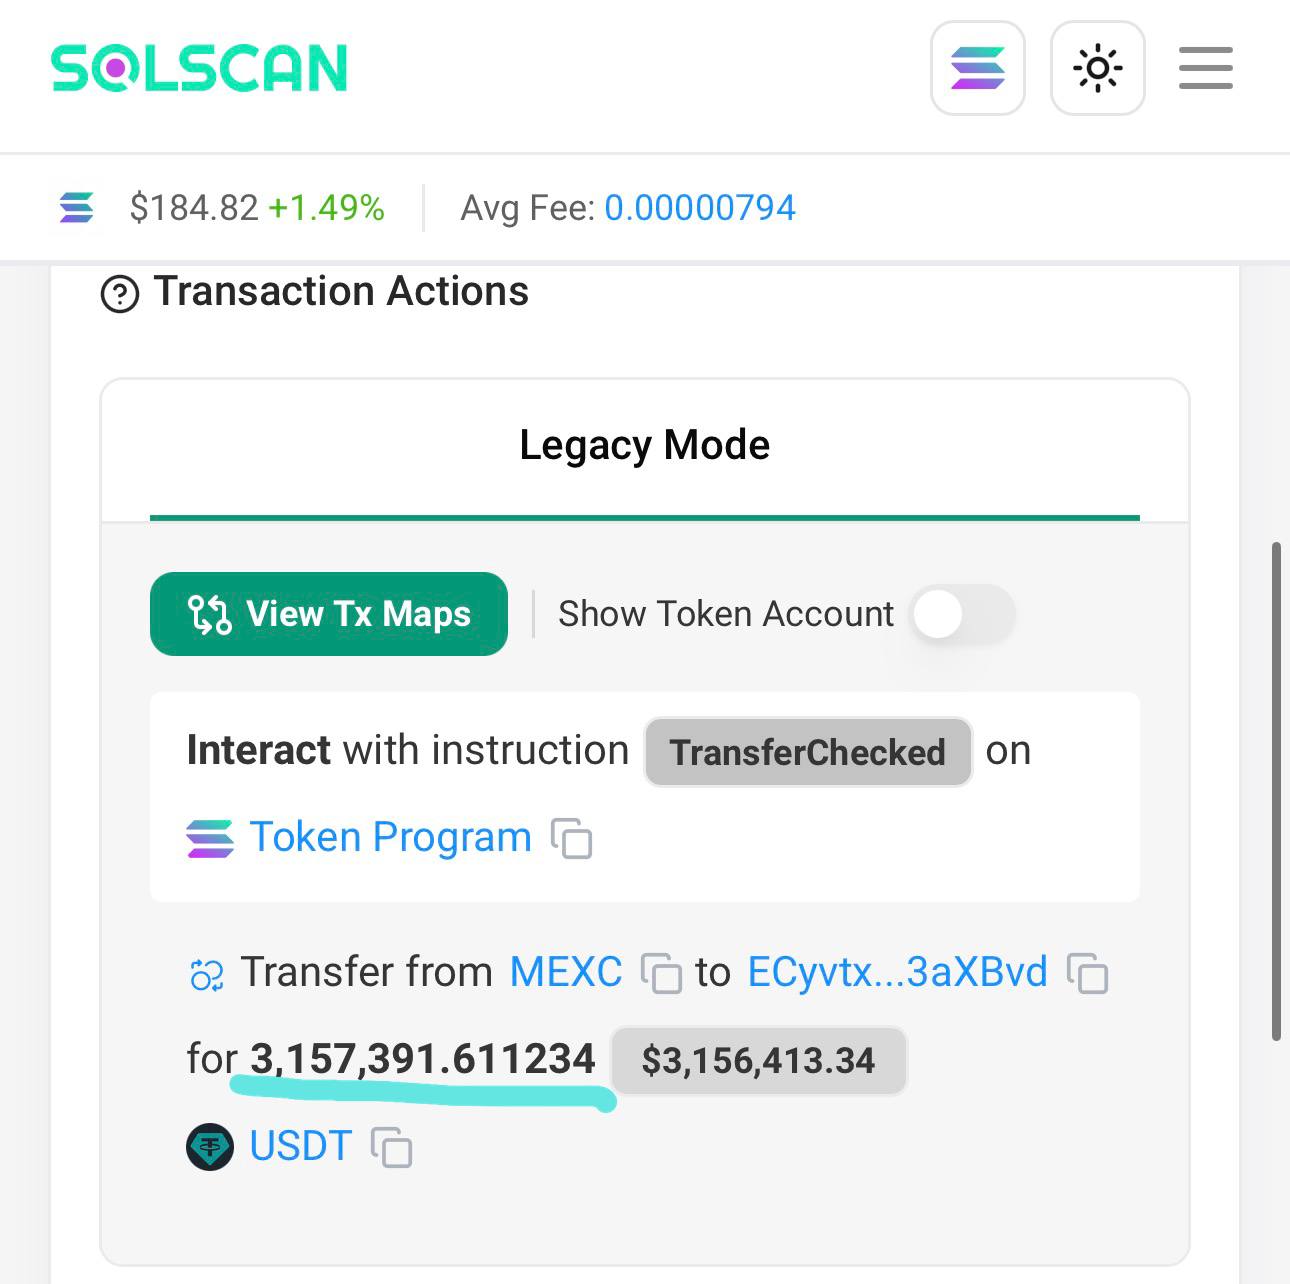Click the USDT Tether token icon
Viewport: 1290px width, 1284px height.
[210, 1146]
